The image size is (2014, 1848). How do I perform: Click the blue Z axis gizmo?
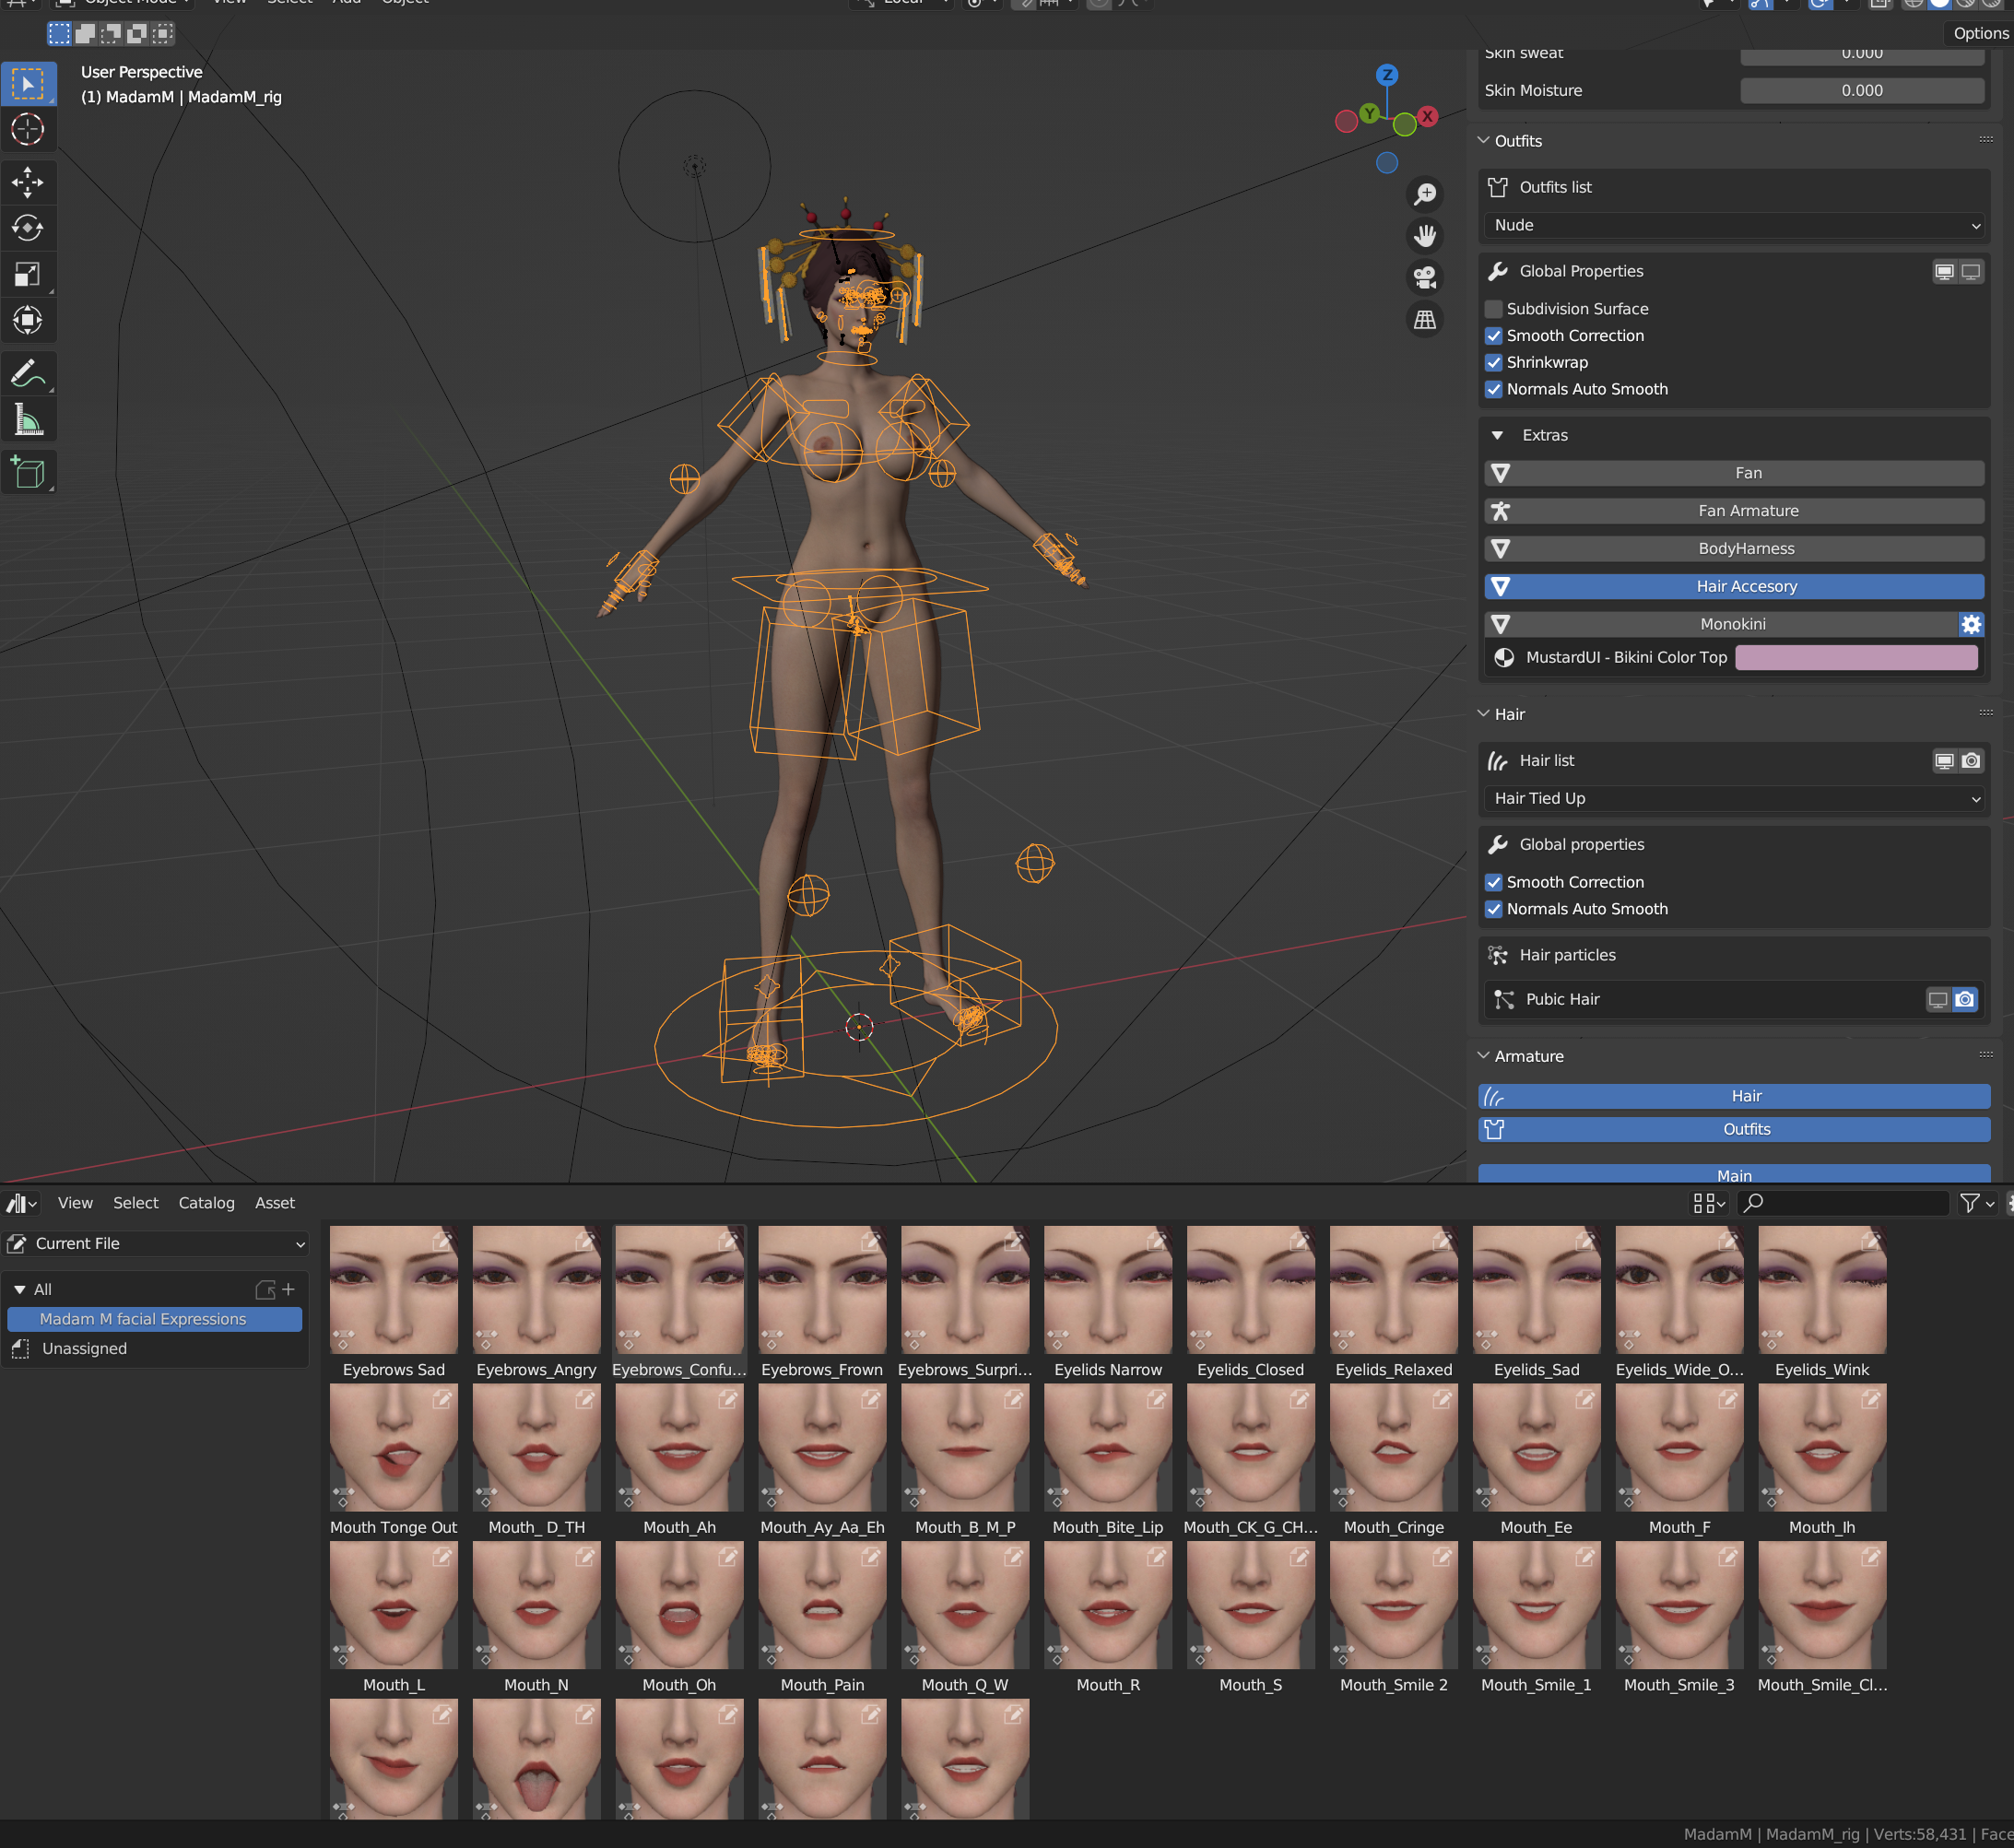click(x=1387, y=75)
